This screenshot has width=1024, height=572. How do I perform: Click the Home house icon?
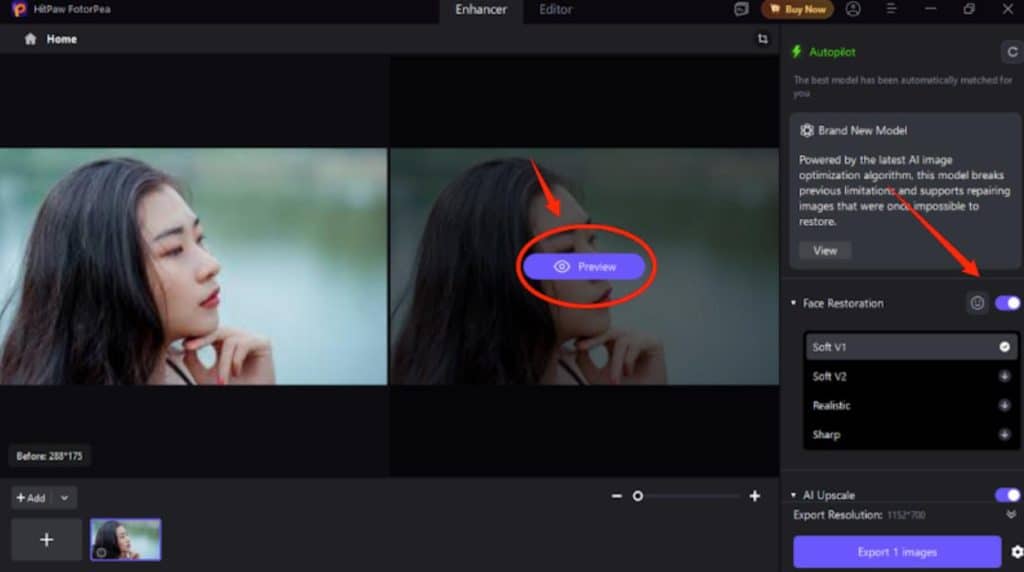tap(30, 39)
